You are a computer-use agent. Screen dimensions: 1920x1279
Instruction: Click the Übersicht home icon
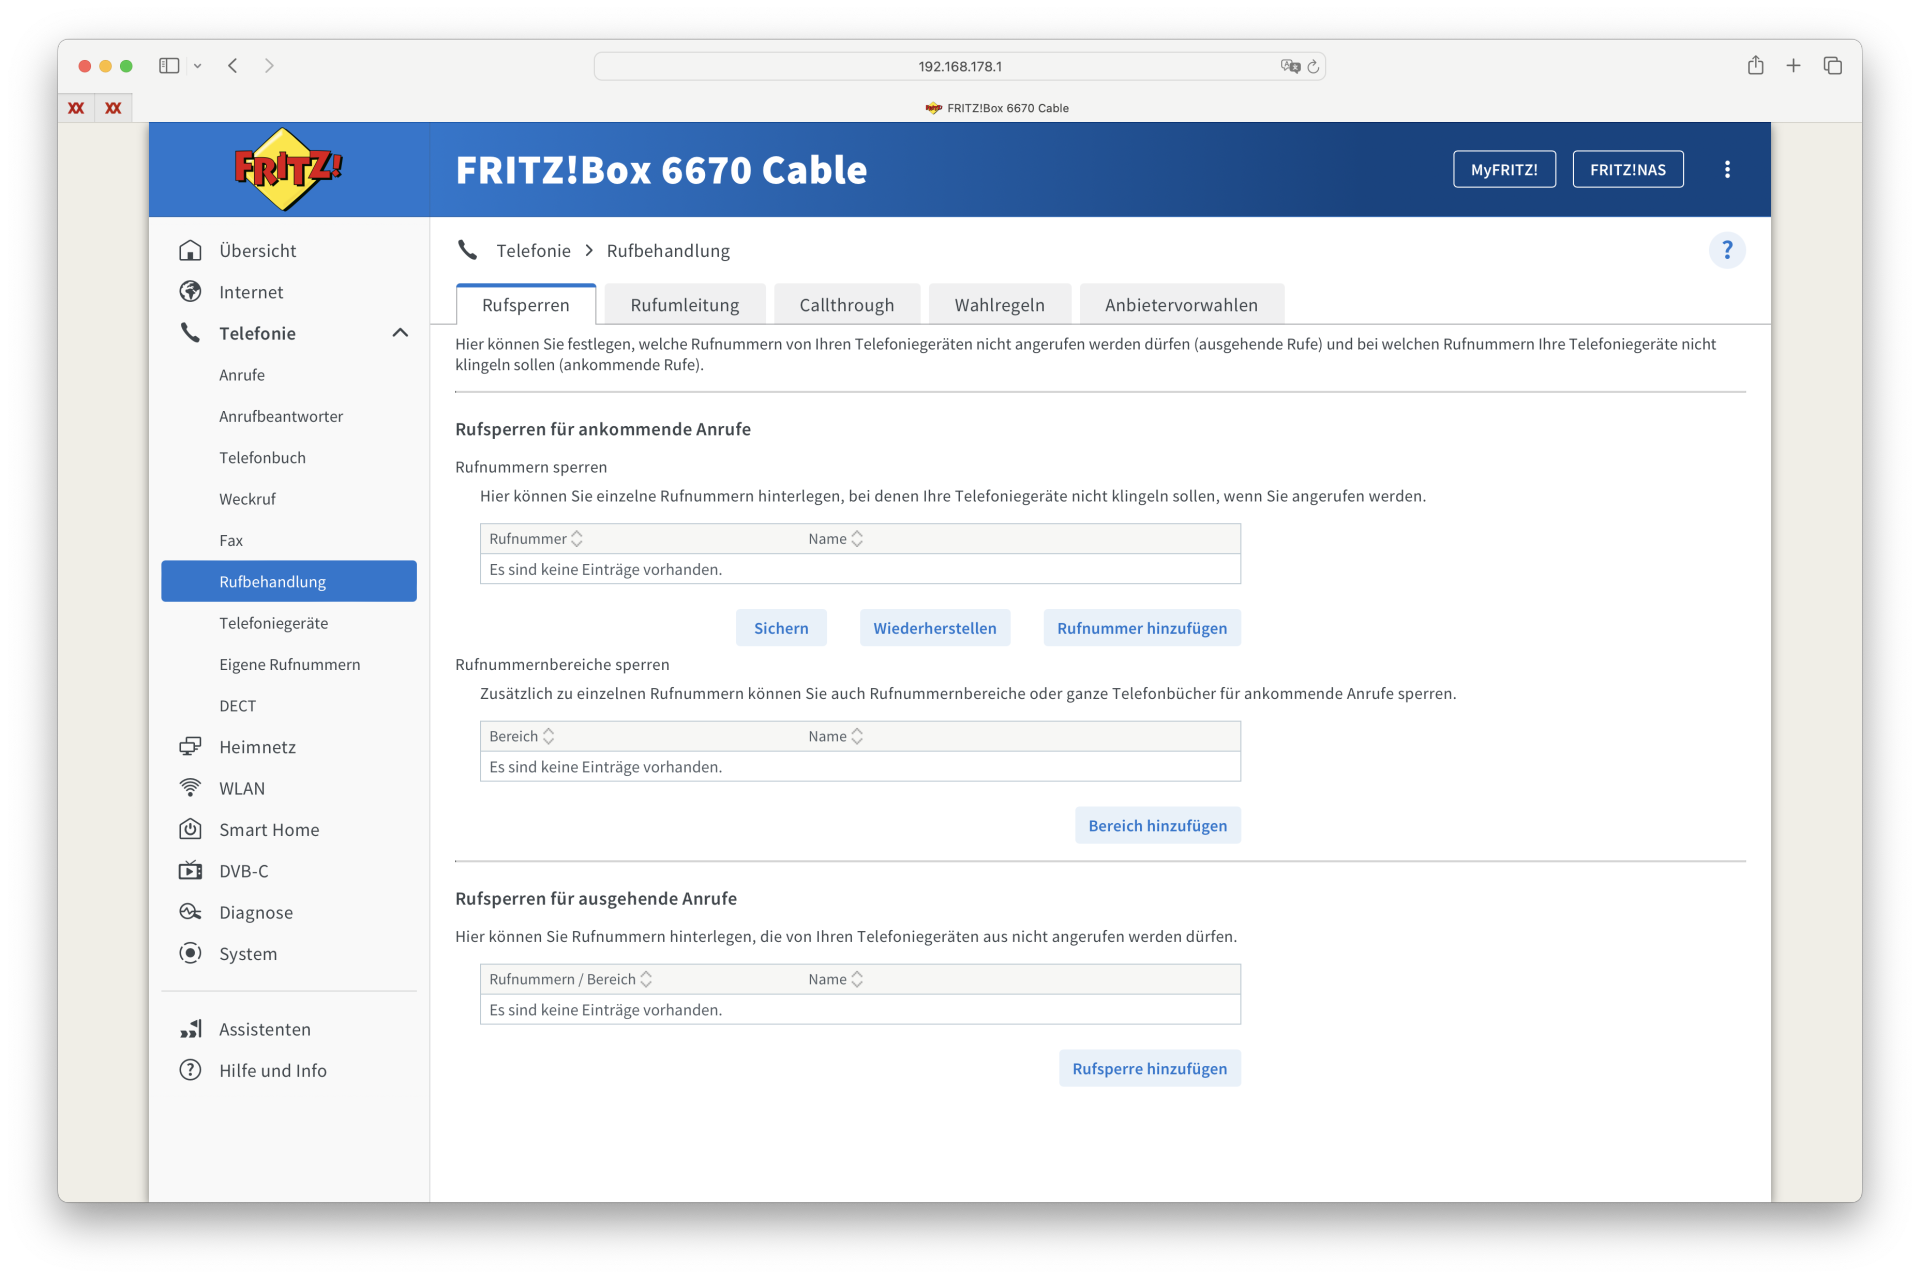(x=190, y=250)
